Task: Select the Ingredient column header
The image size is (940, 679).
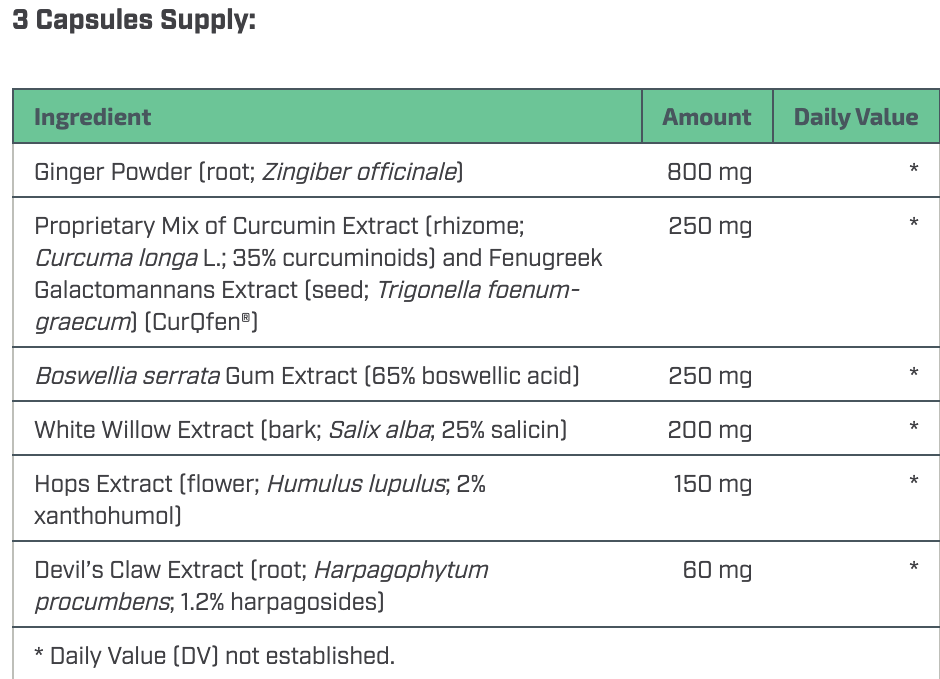Action: tap(92, 117)
